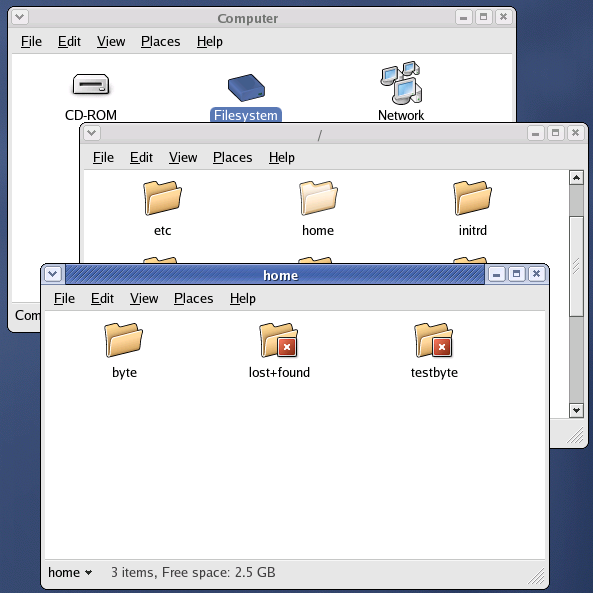593x593 pixels.
Task: Open Computer window's title bar menu arrow
Action: (x=20, y=17)
